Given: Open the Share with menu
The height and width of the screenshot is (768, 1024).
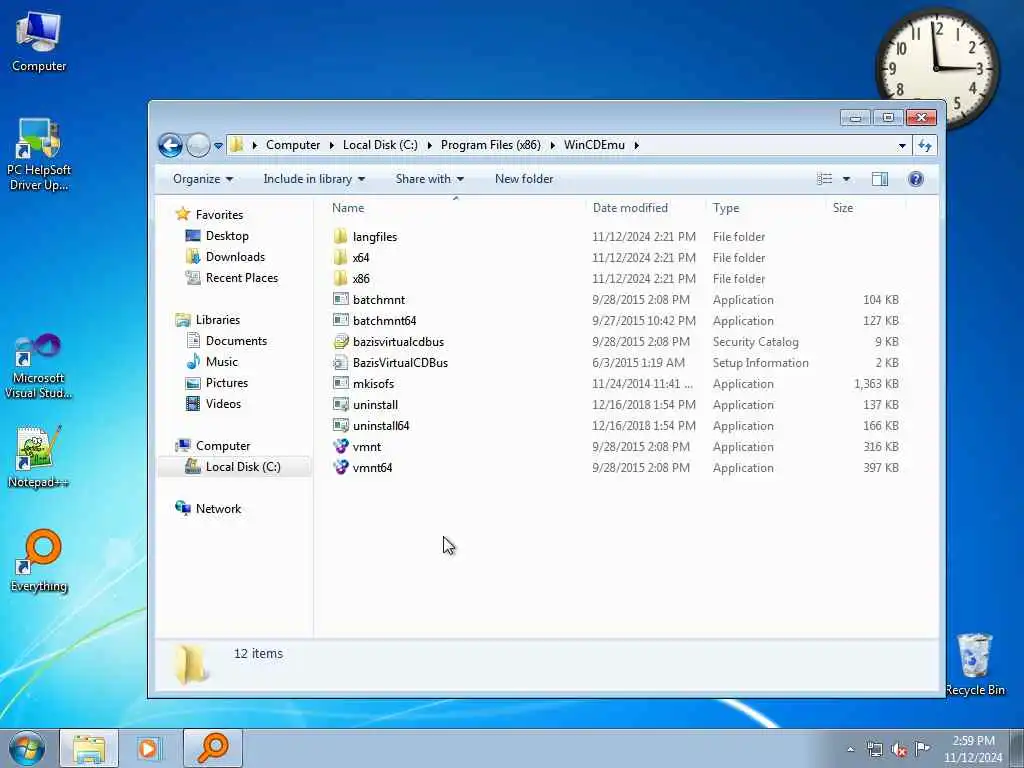Looking at the screenshot, I should 429,179.
